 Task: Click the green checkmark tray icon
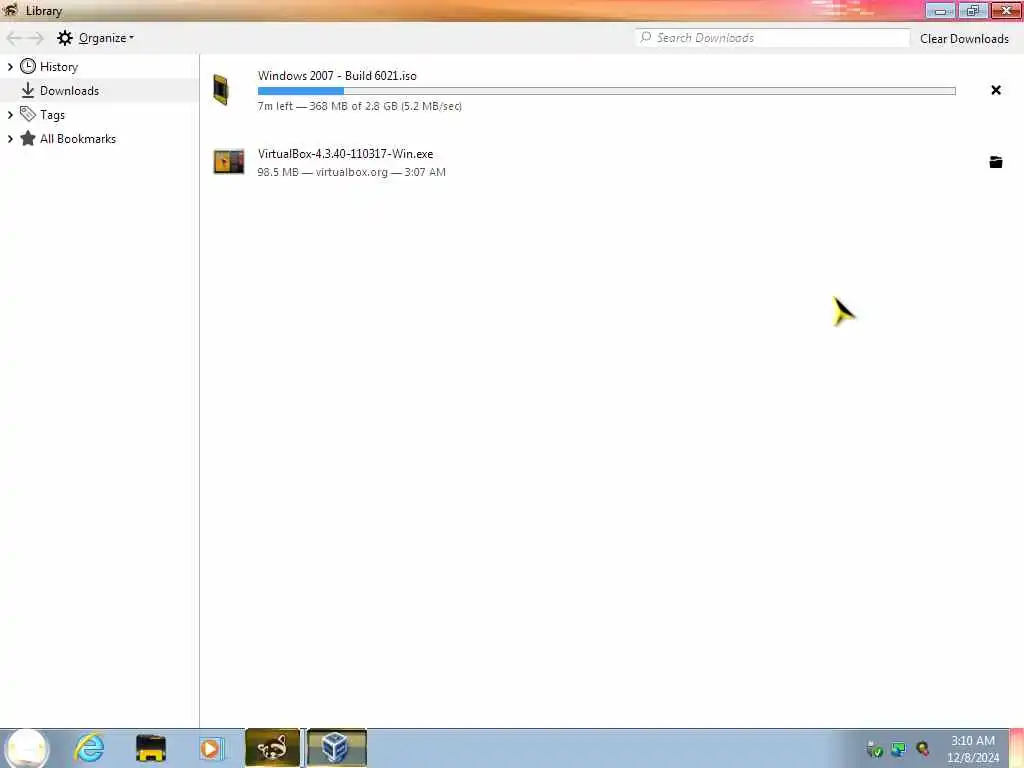coord(874,749)
